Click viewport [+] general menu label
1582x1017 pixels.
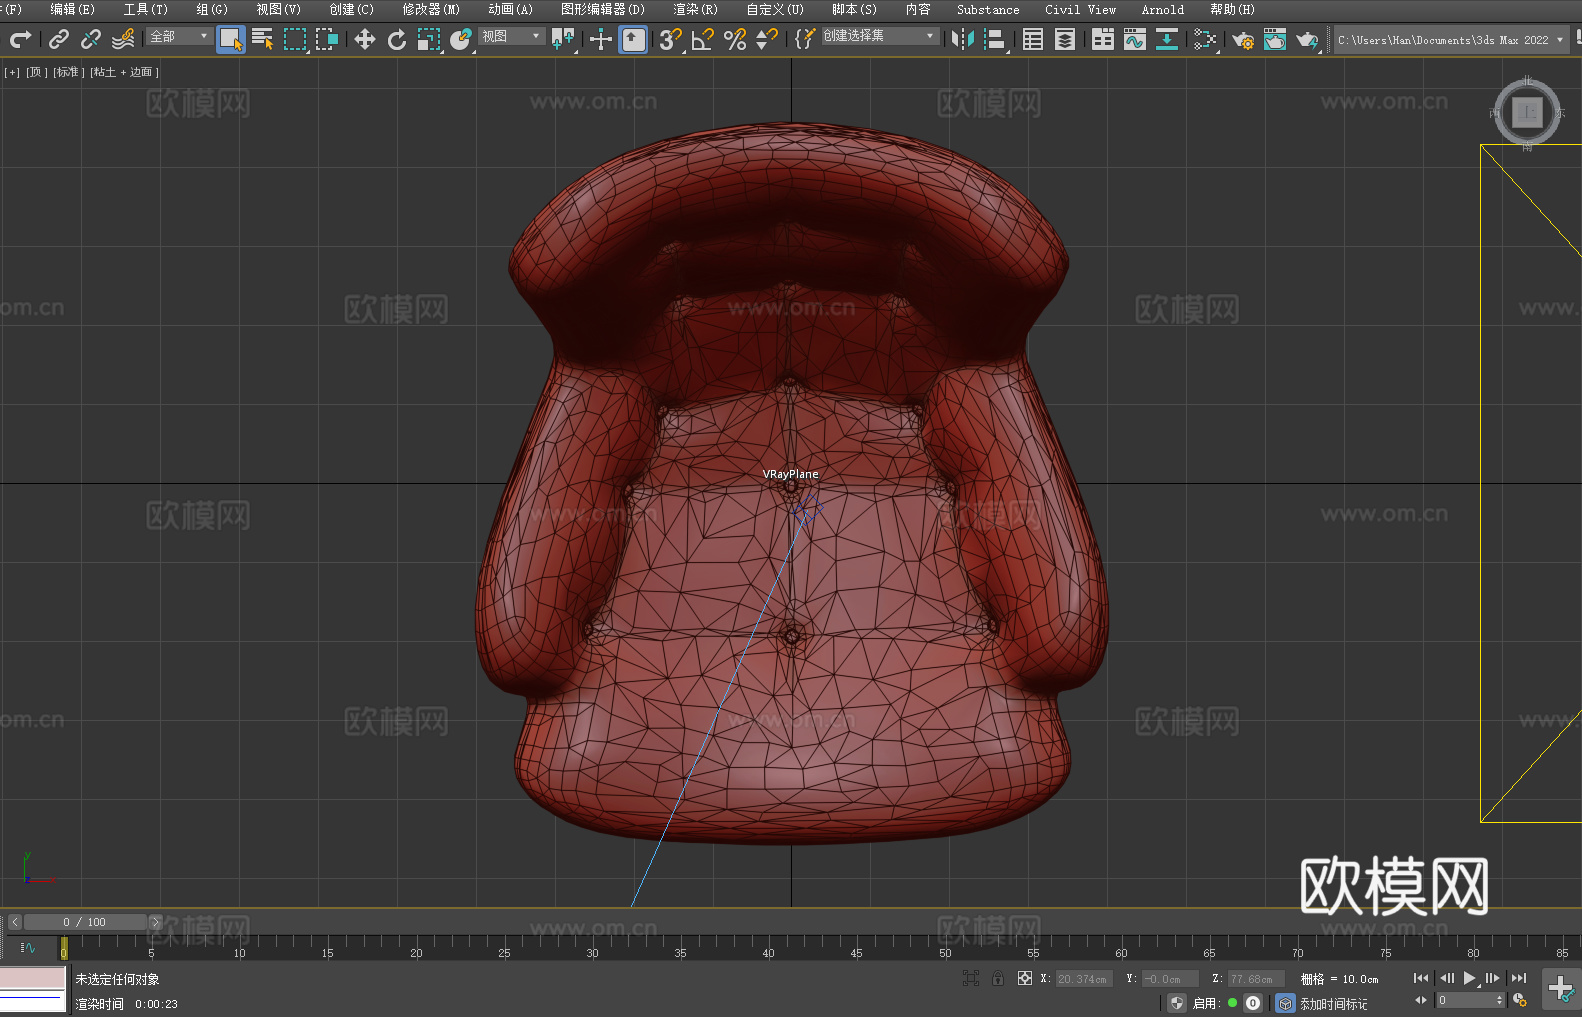tap(12, 72)
